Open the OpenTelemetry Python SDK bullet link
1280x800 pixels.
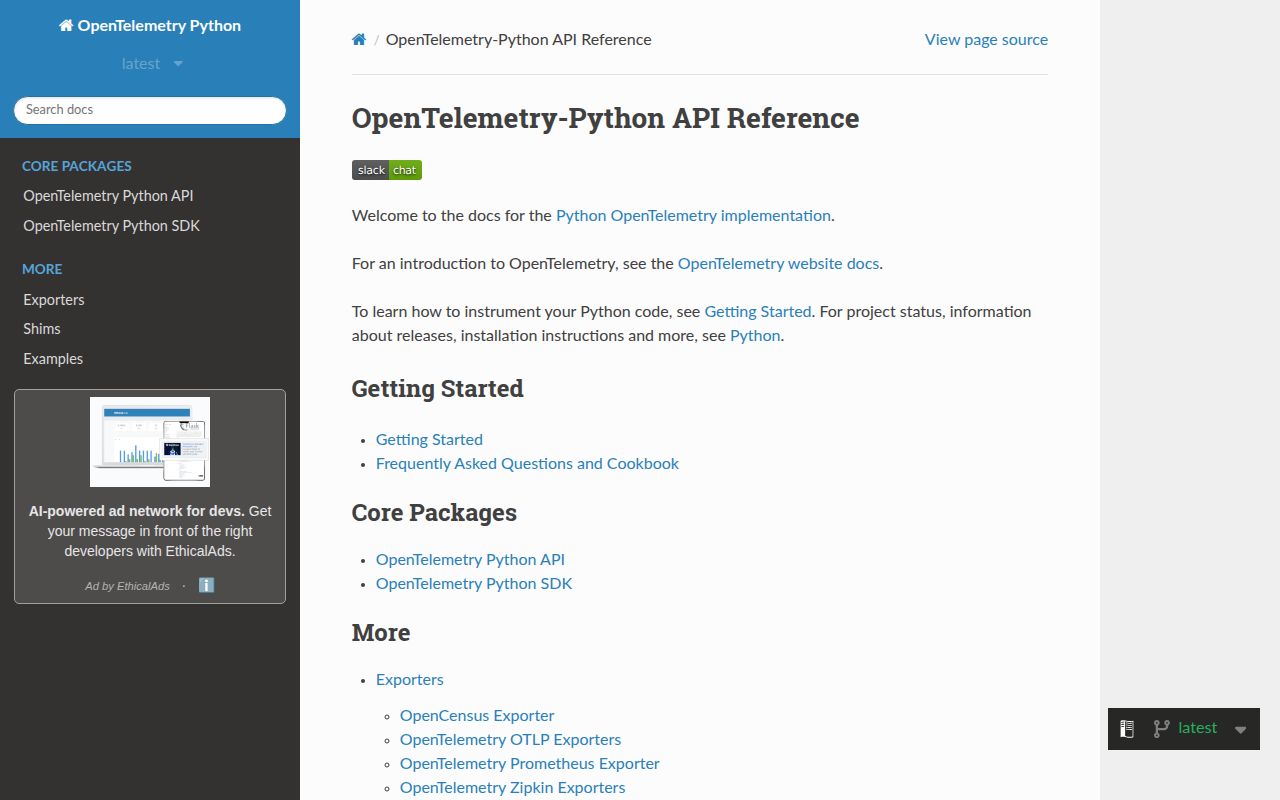tap(474, 584)
